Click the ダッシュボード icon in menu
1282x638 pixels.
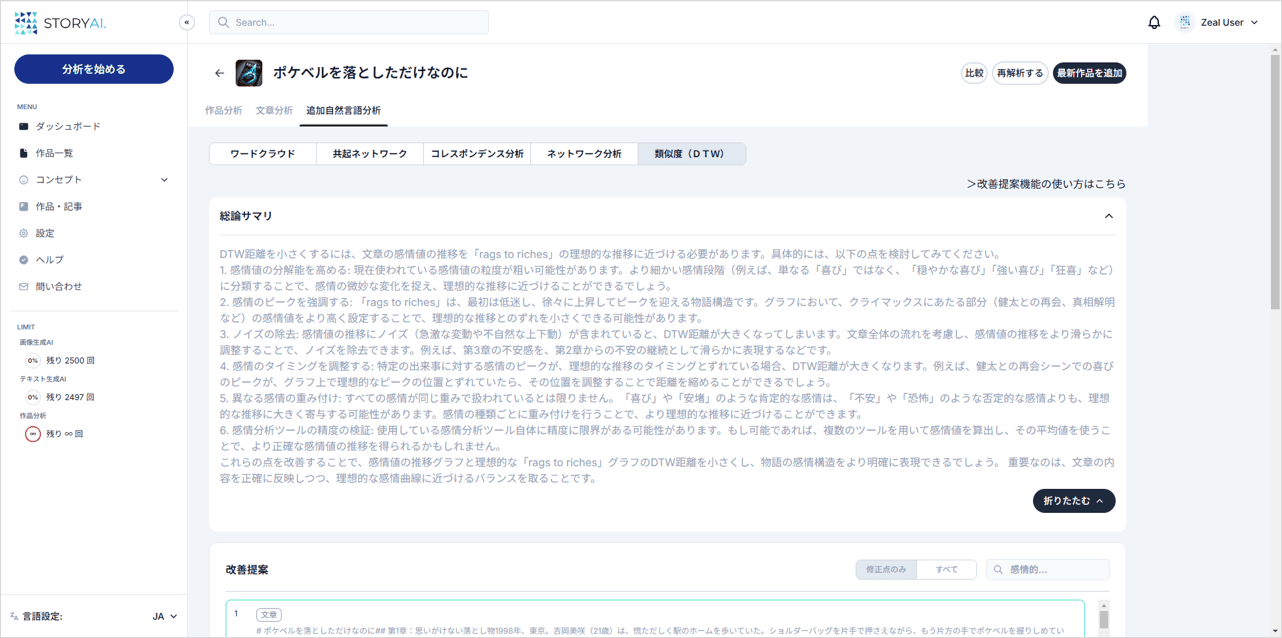click(24, 127)
